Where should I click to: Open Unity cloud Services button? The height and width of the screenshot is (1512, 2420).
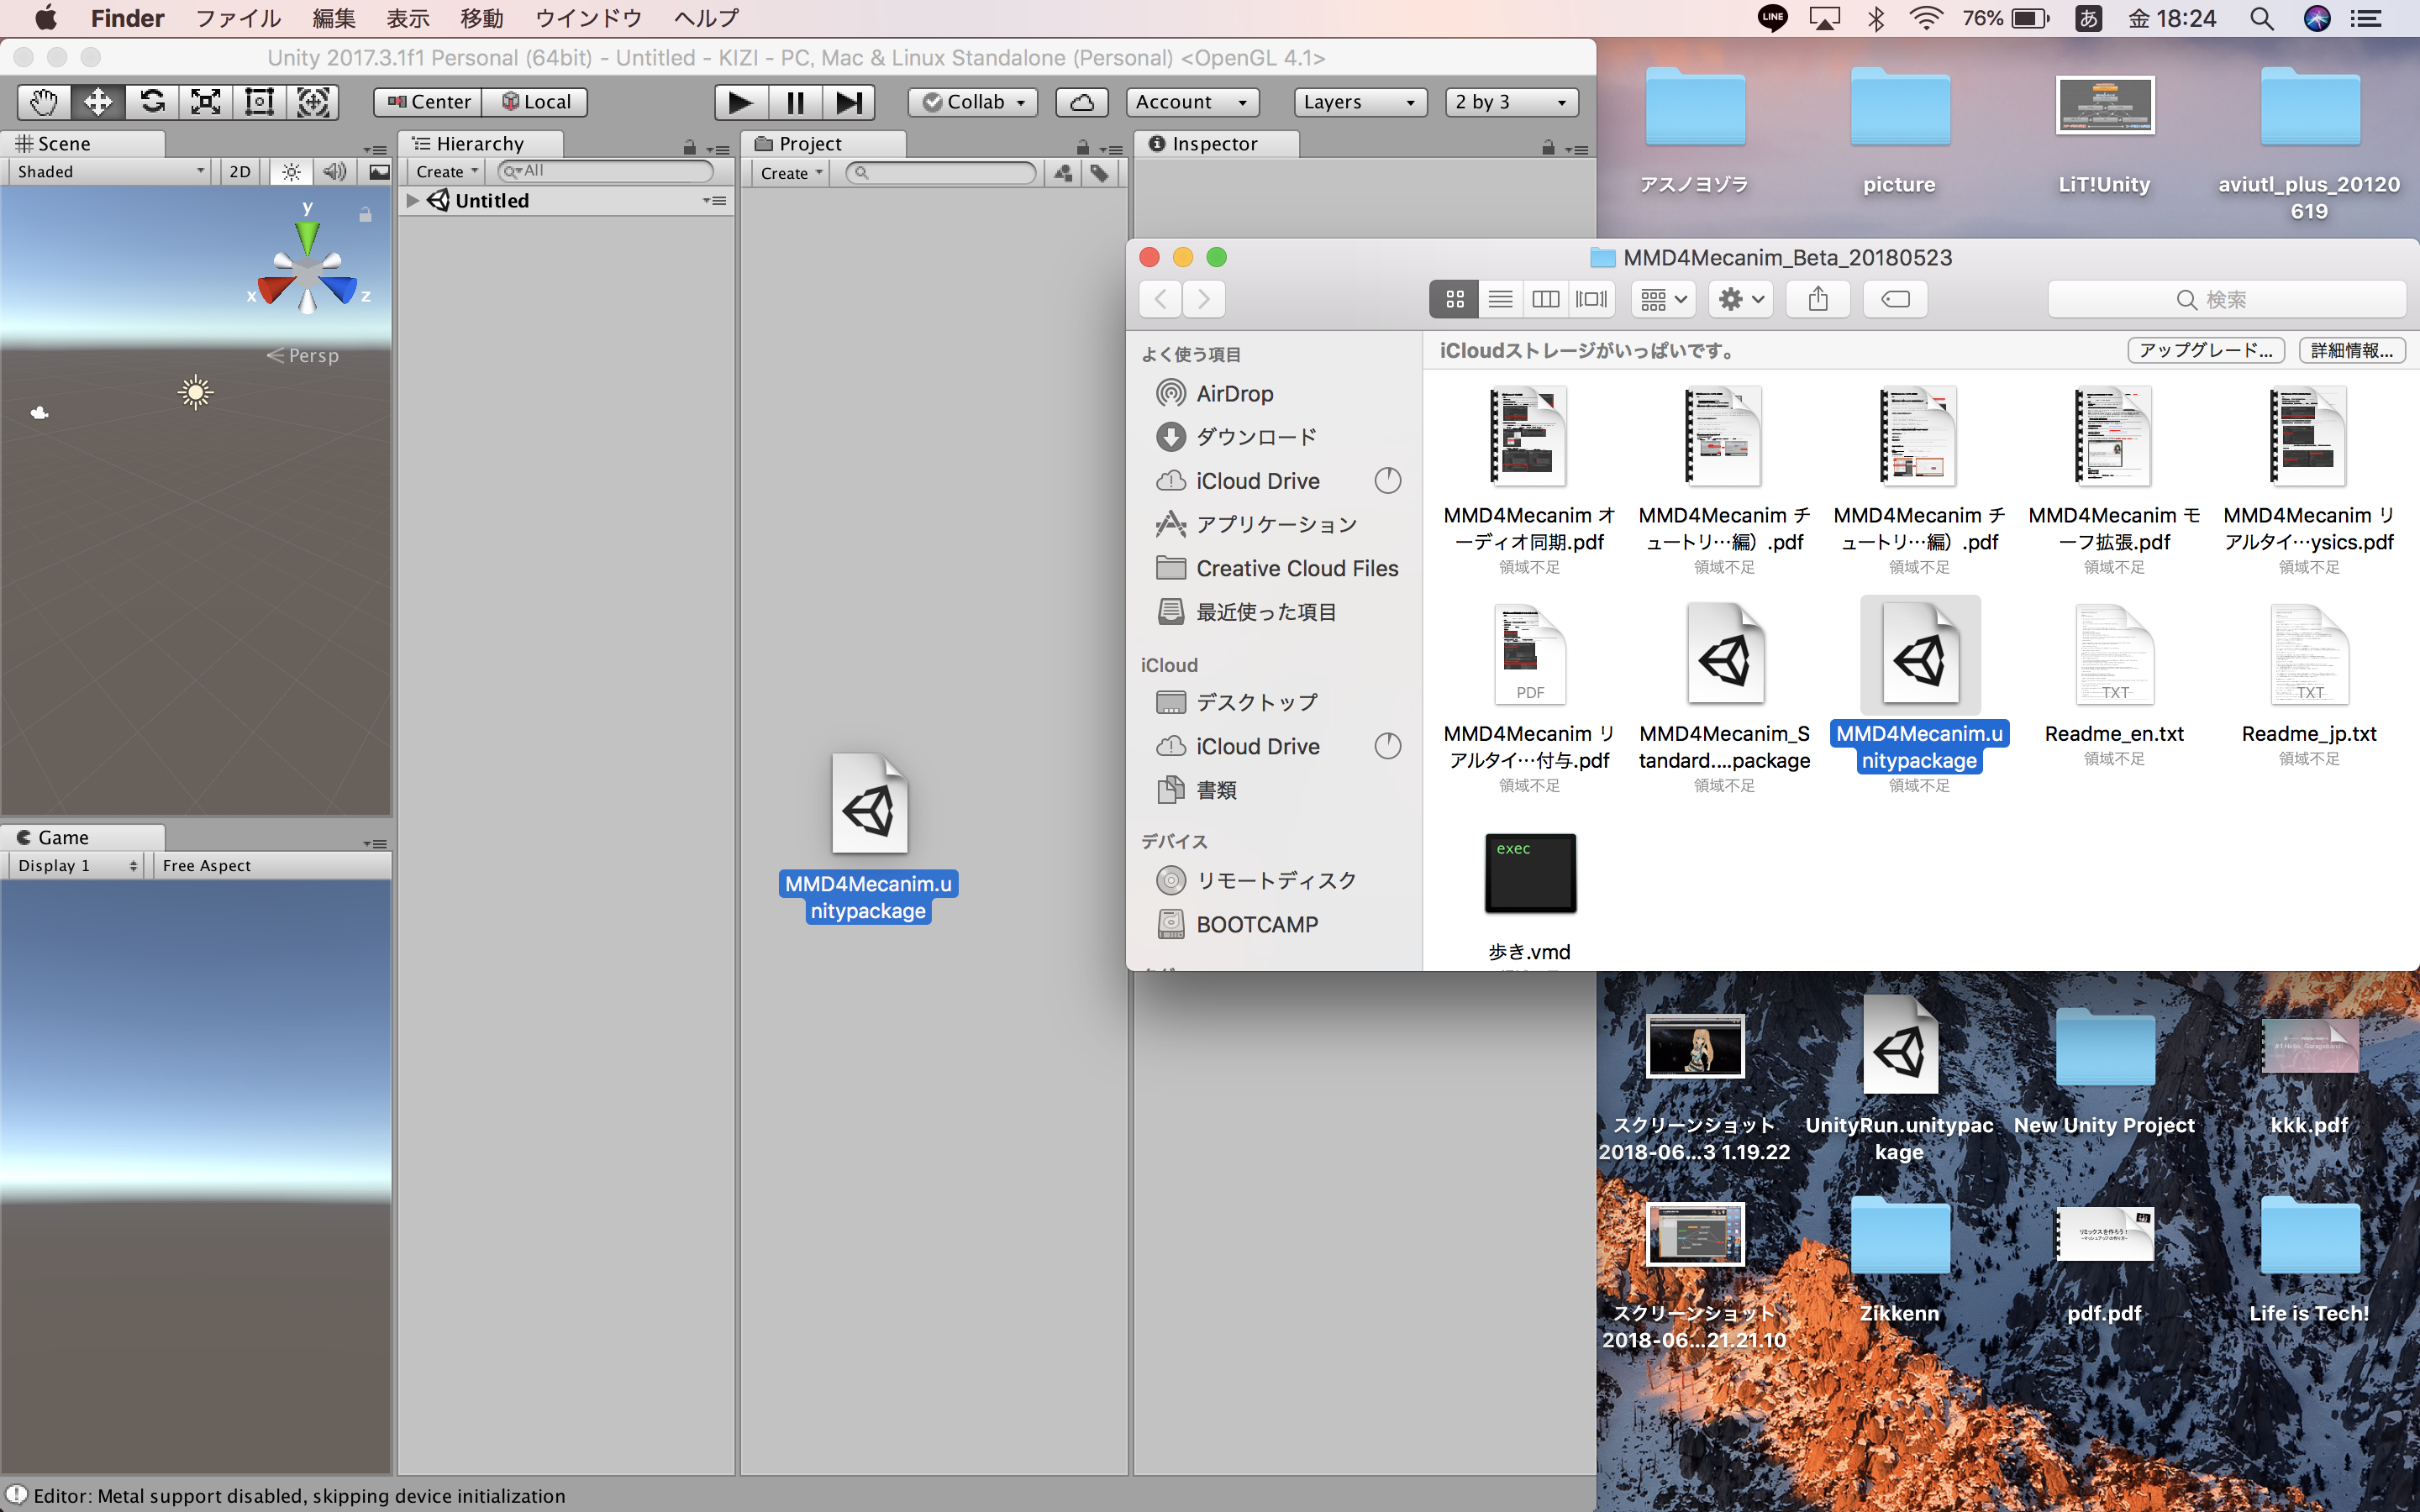click(1082, 102)
